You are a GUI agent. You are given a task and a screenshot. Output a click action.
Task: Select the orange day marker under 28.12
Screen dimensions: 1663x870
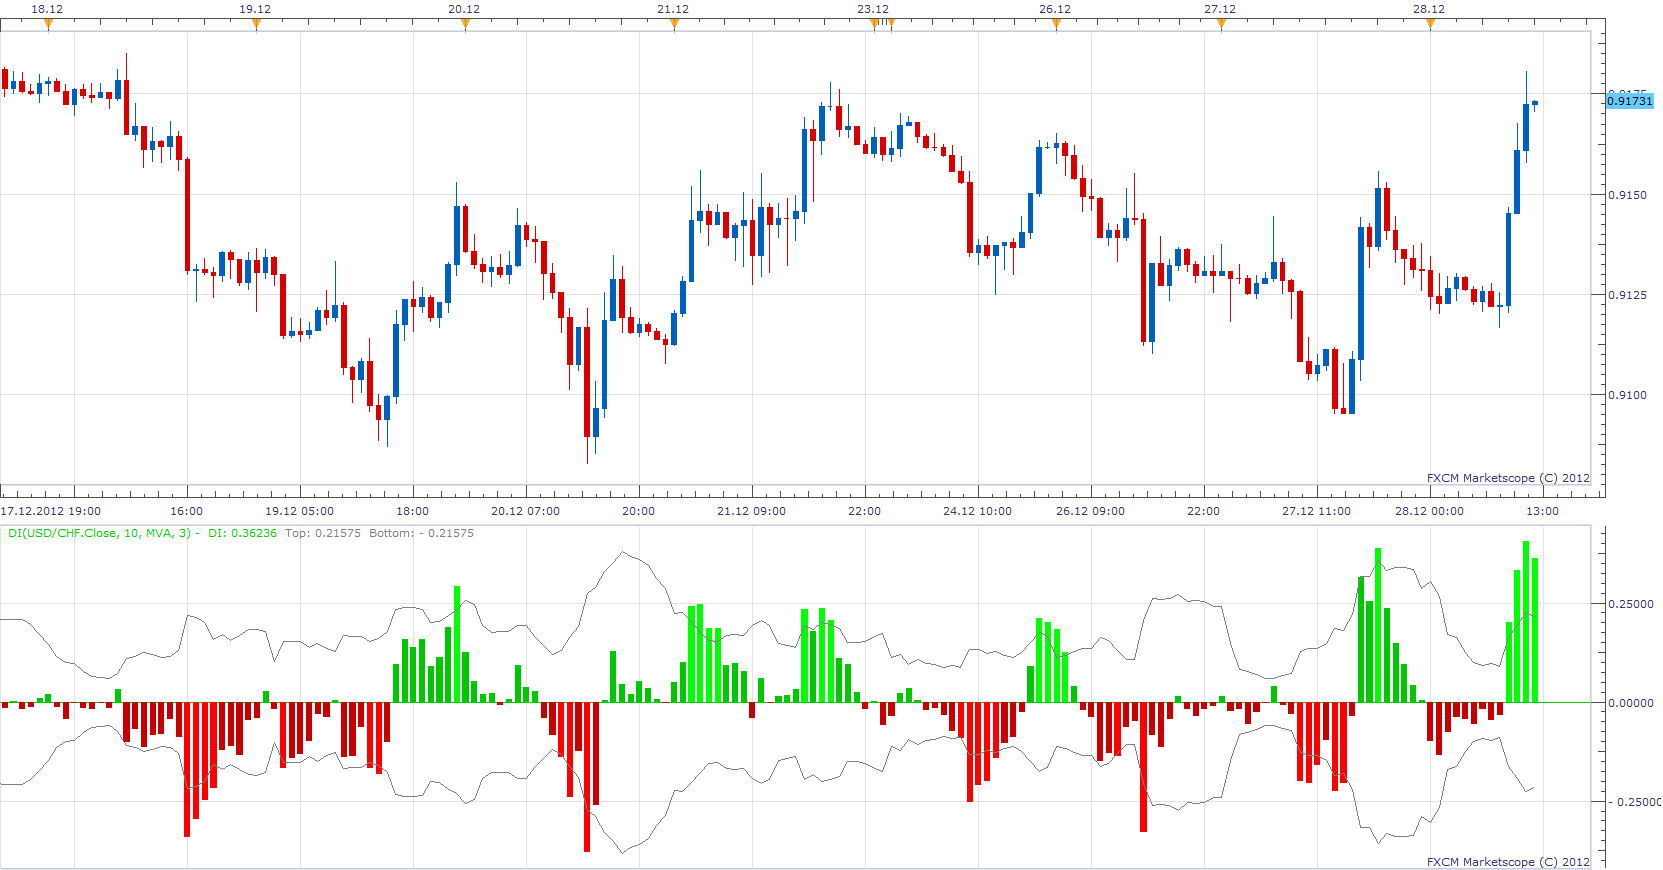tap(1430, 25)
